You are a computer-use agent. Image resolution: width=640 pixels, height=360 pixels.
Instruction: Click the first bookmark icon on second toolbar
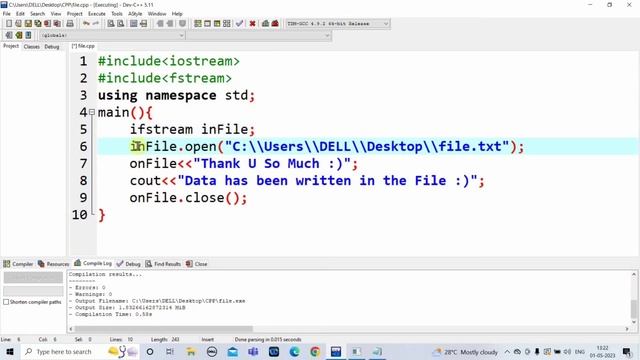[x=9, y=35]
